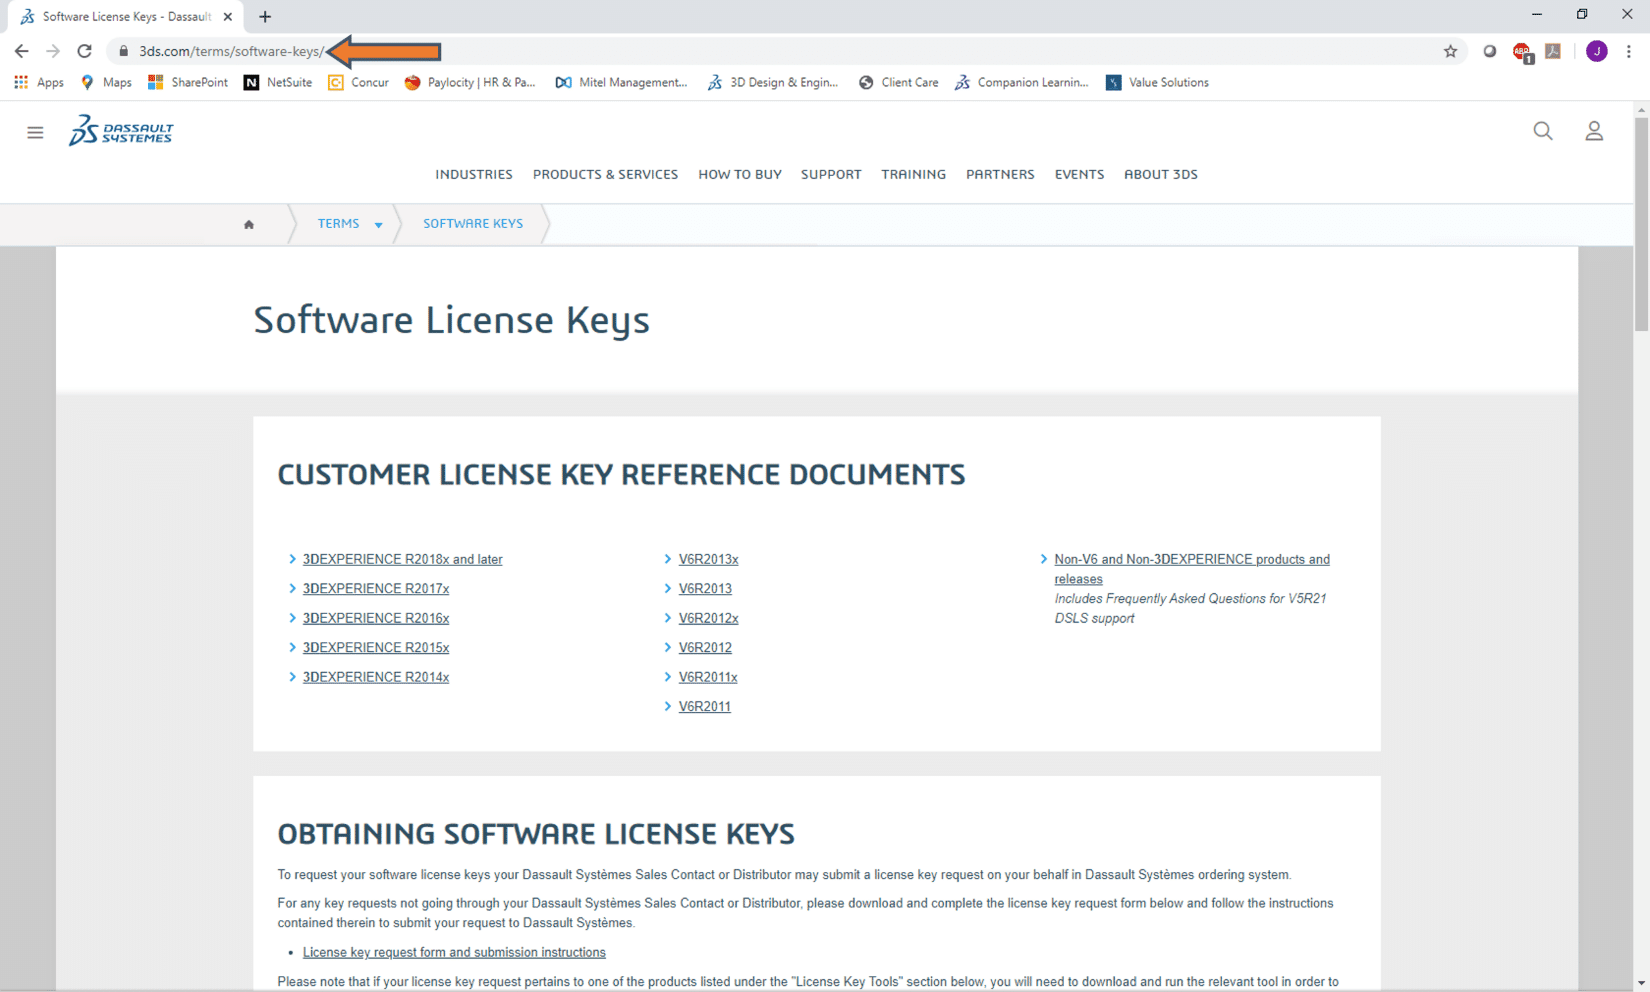
Task: Open PRODUCTS & SERVICES menu
Action: [605, 174]
